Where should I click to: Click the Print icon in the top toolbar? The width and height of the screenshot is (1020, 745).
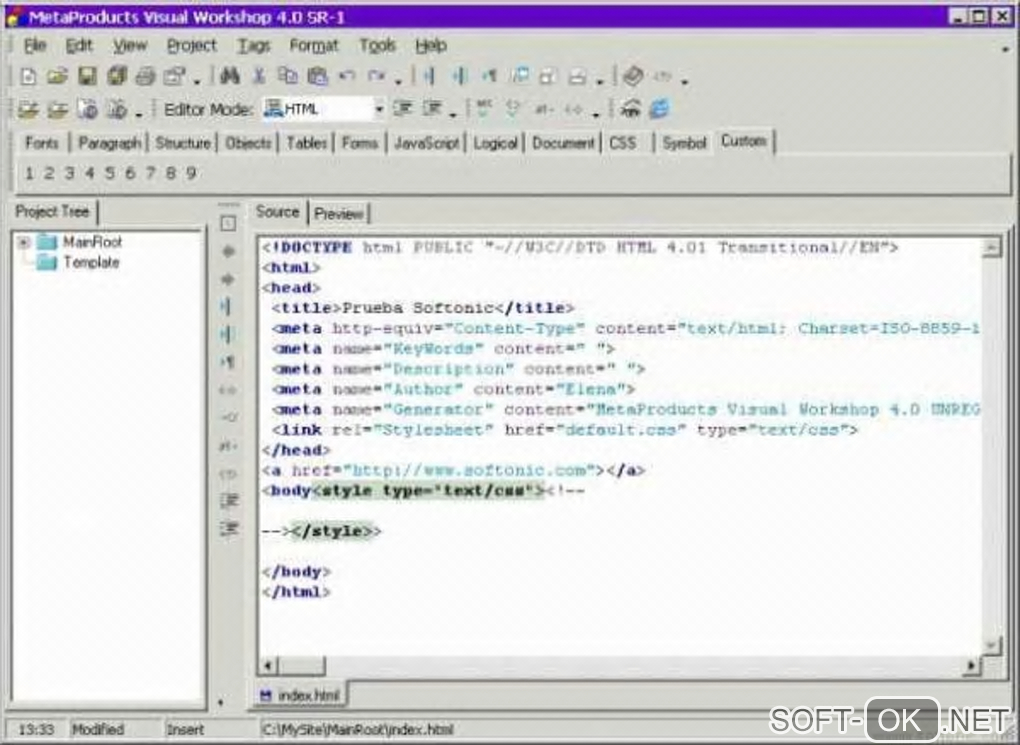pyautogui.click(x=146, y=76)
